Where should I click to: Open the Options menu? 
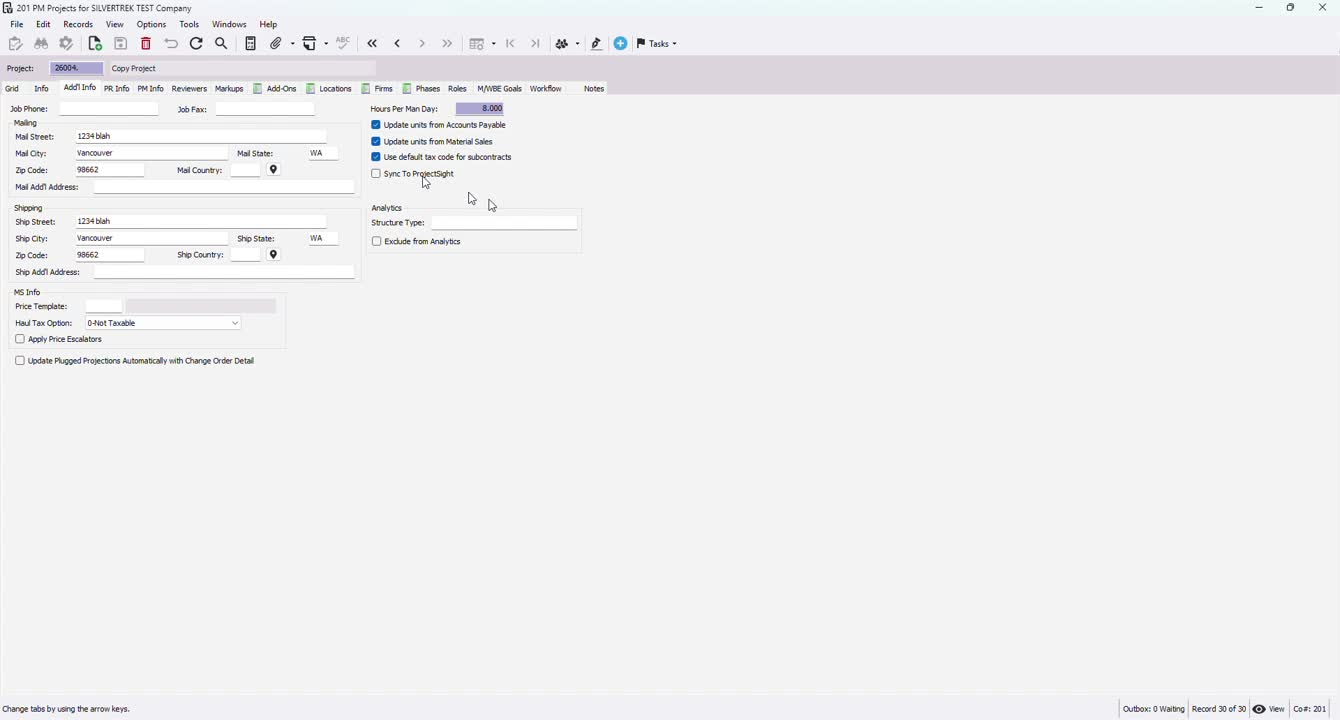[x=152, y=25]
